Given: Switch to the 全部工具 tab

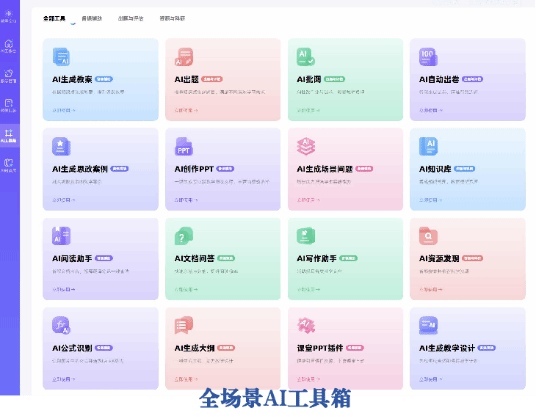Looking at the screenshot, I should pyautogui.click(x=54, y=18).
